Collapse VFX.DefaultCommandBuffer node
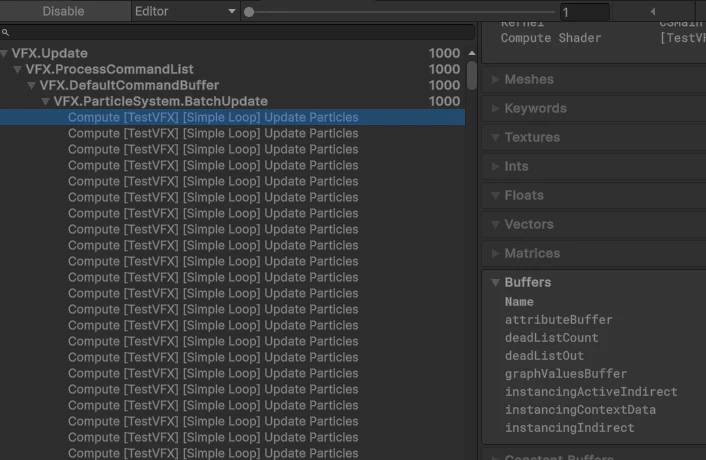The width and height of the screenshot is (706, 460). (32, 86)
